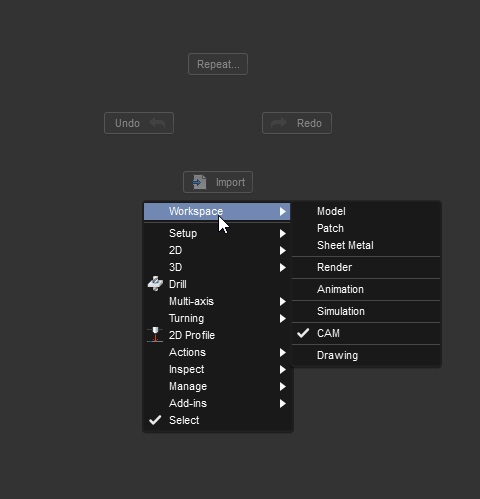This screenshot has width=480, height=499.
Task: Click the Import document icon
Action: pyautogui.click(x=199, y=182)
